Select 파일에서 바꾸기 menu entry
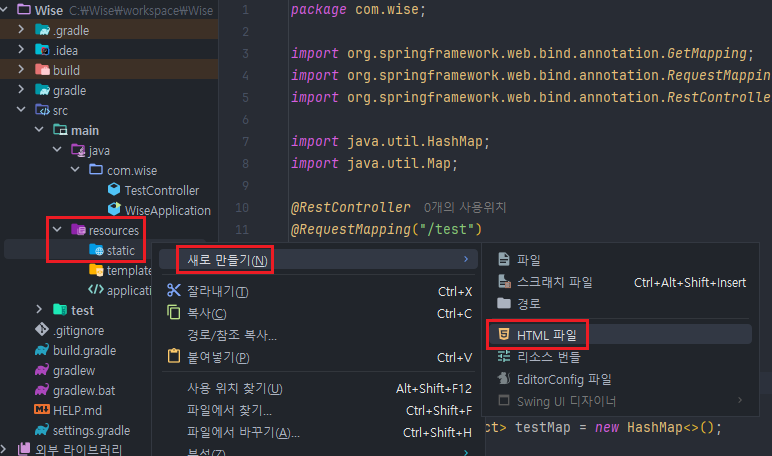Image resolution: width=772 pixels, height=456 pixels. point(318,432)
